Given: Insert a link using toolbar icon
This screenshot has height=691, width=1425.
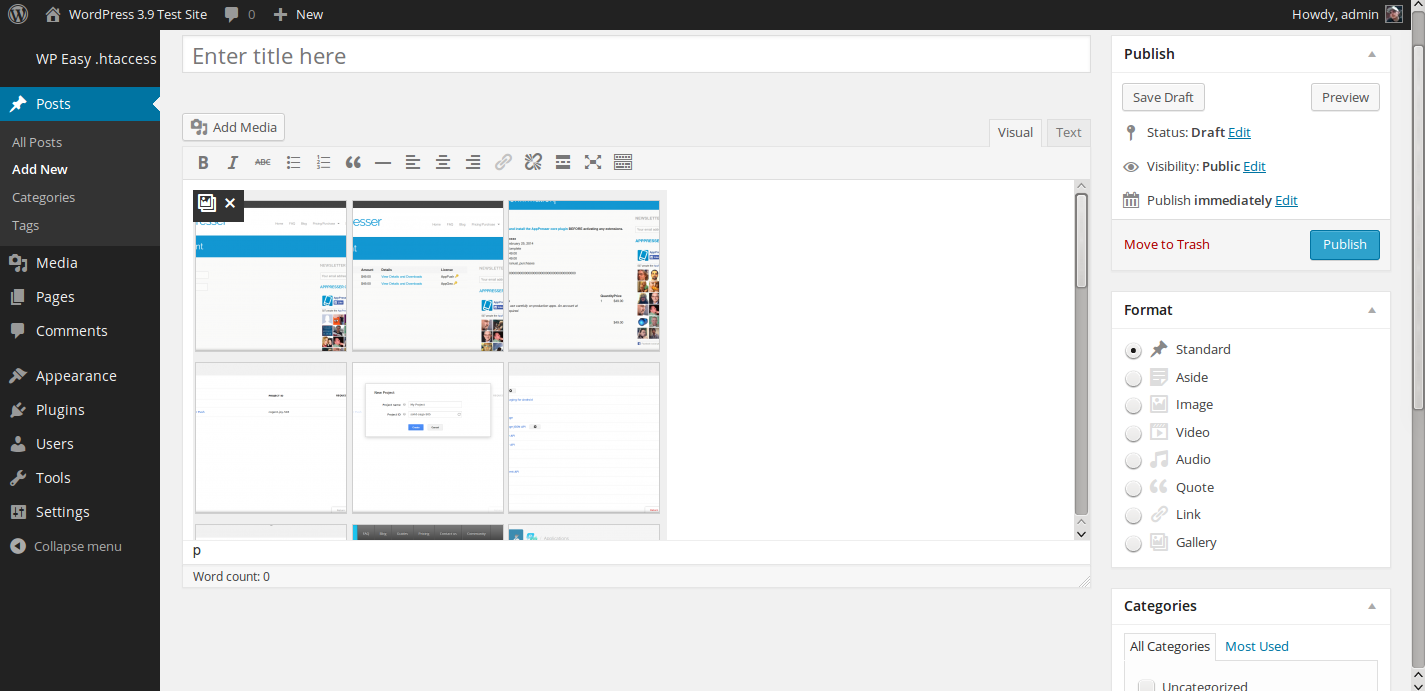Looking at the screenshot, I should click(x=503, y=162).
